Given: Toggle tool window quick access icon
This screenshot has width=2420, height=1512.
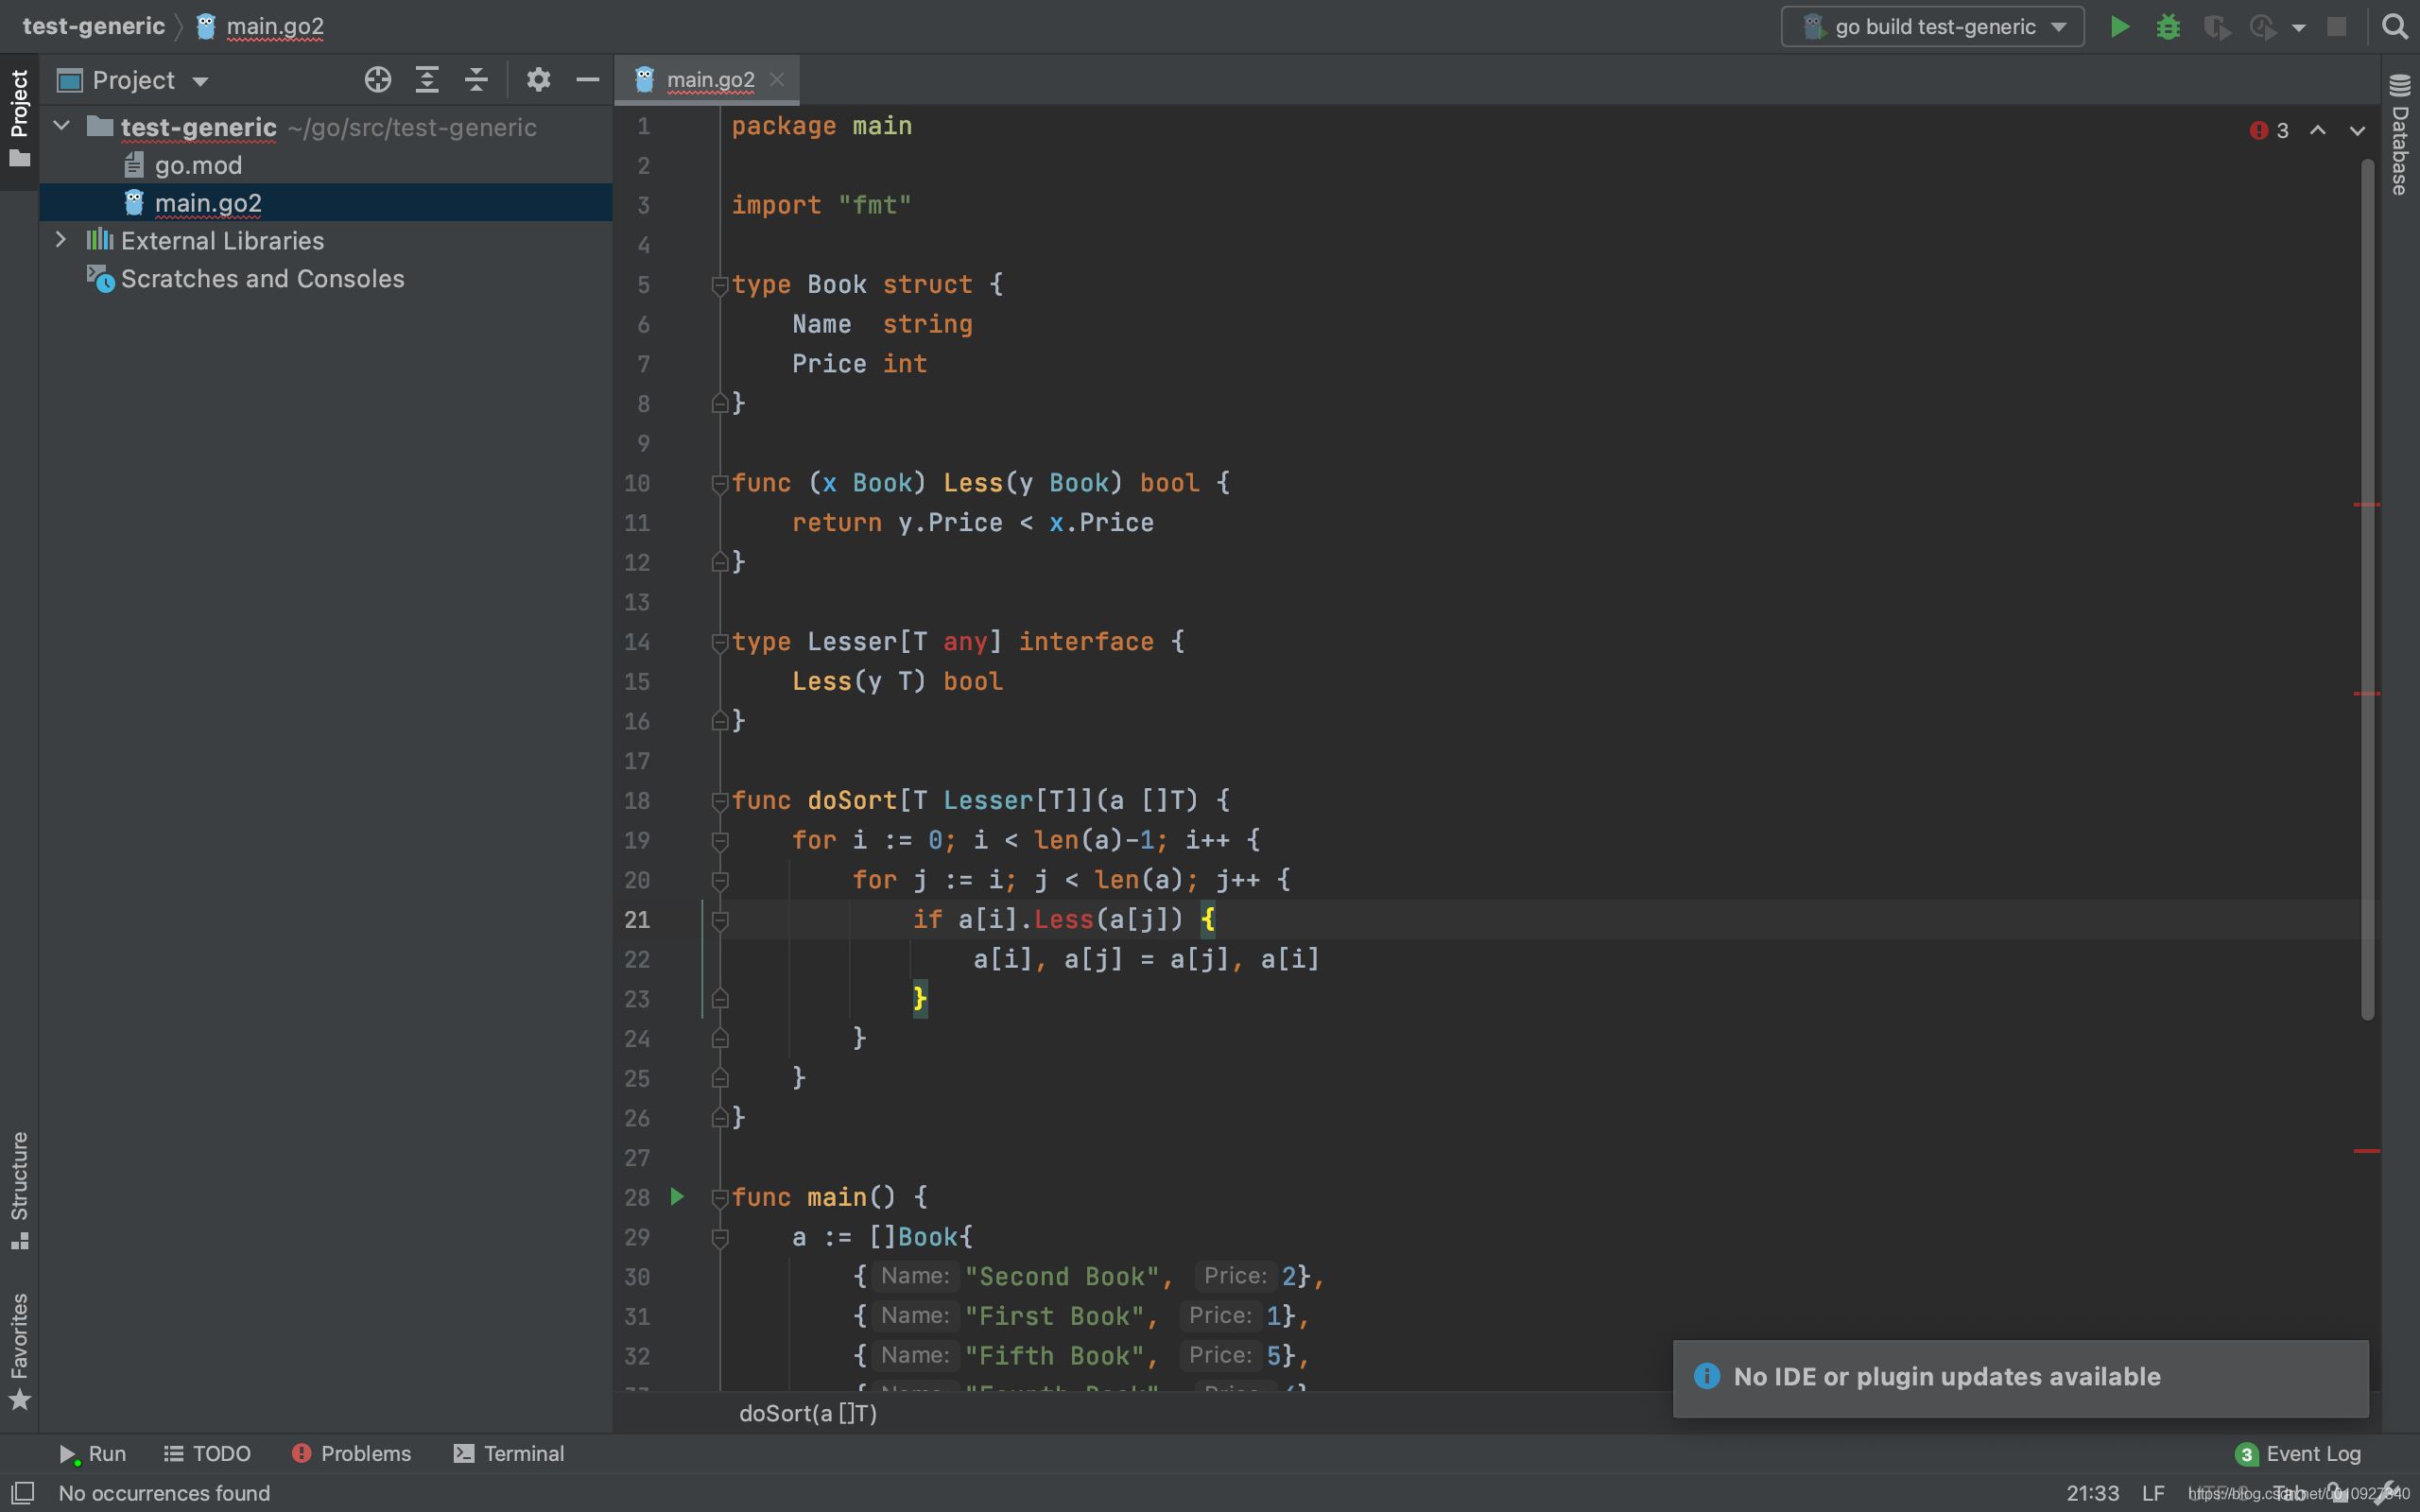Looking at the screenshot, I should pyautogui.click(x=22, y=1492).
